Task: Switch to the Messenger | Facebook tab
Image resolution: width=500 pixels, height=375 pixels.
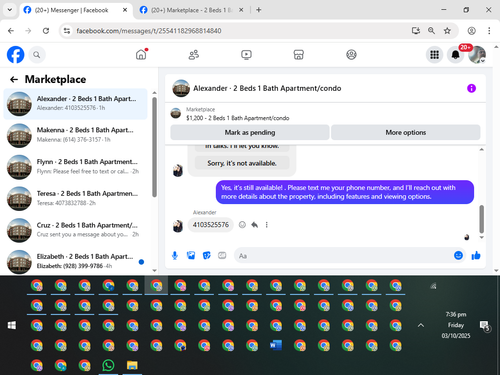Action: point(71,10)
